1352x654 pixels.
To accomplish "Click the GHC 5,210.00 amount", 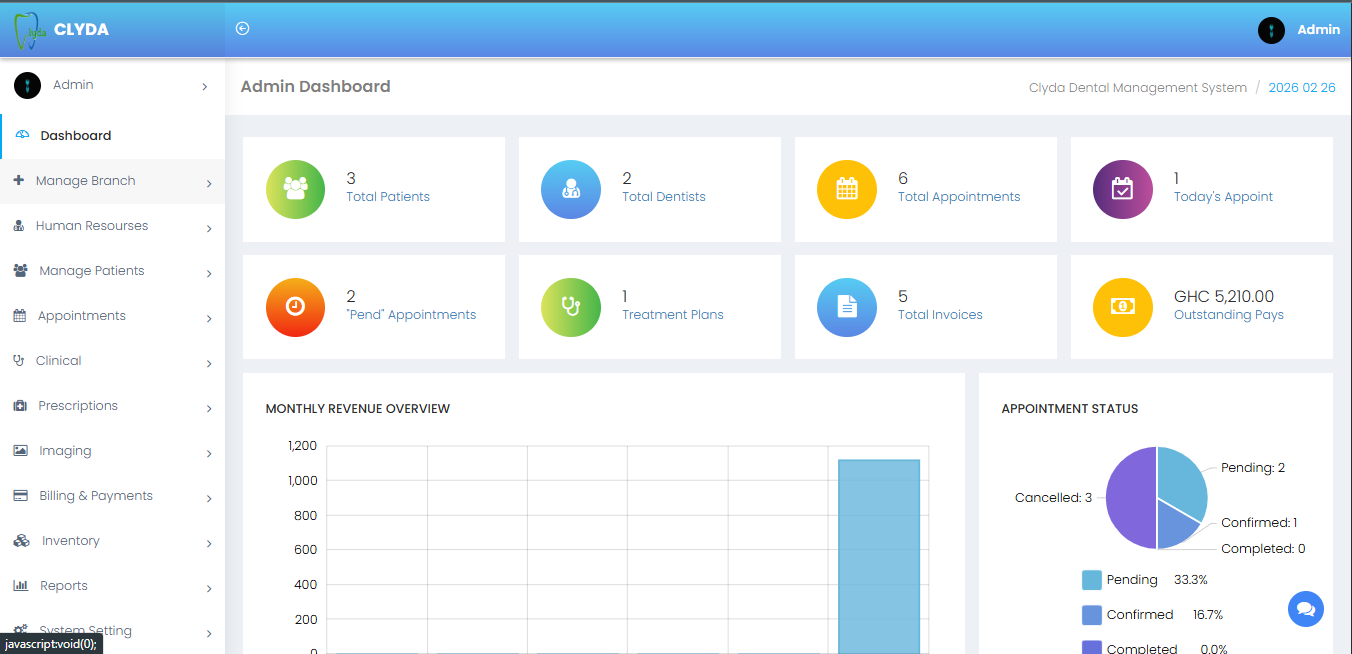I will pos(1224,296).
